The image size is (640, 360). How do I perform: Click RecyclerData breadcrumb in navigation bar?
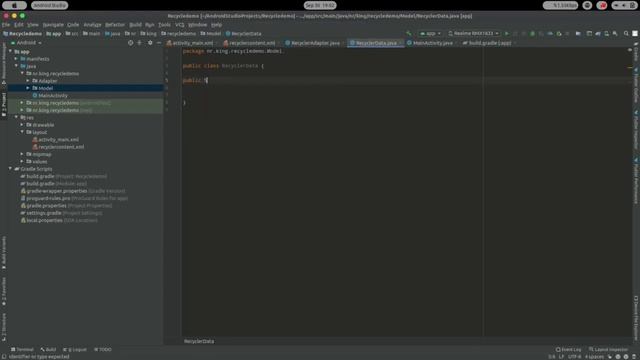click(x=244, y=33)
